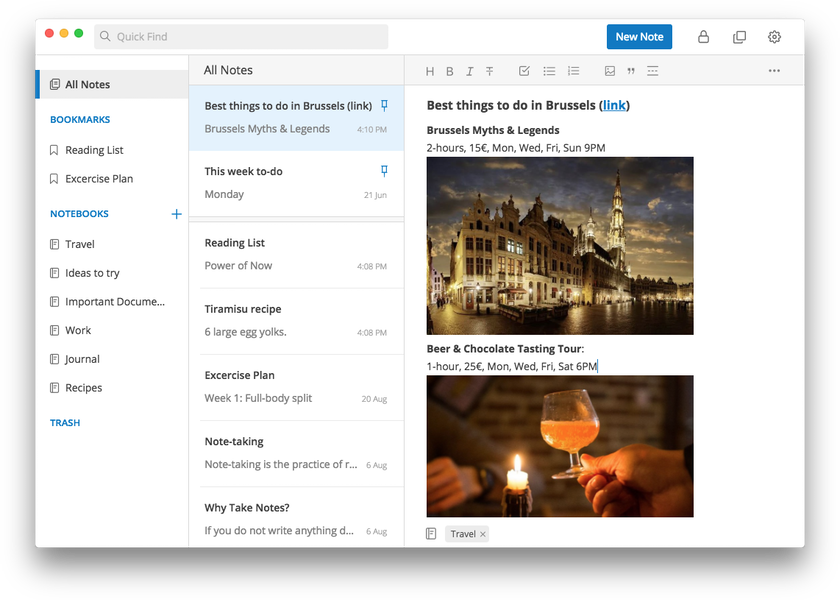The image size is (840, 600).
Task: Select the Best things to do in Brussels note
Action: (x=296, y=118)
